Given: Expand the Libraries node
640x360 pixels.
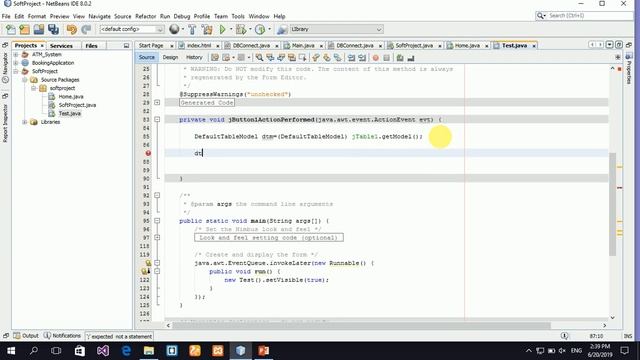Looking at the screenshot, I should pyautogui.click(x=25, y=122).
